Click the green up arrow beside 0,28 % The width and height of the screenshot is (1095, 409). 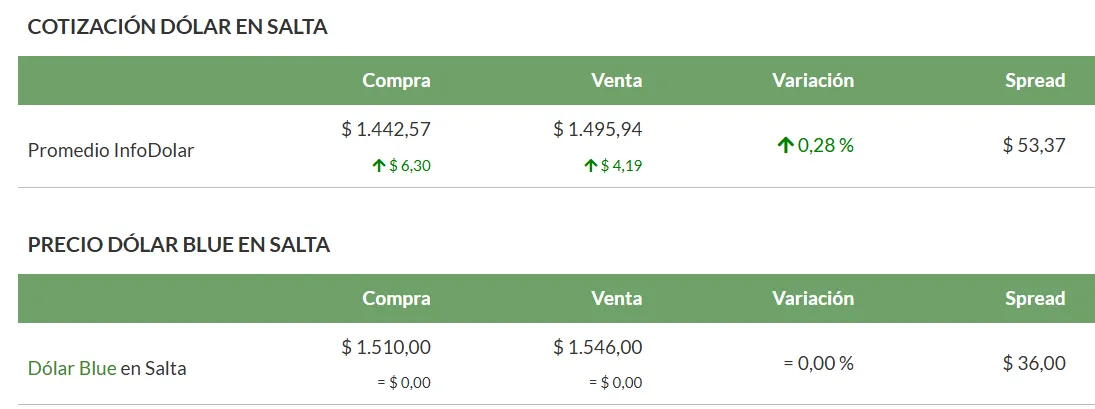point(785,146)
